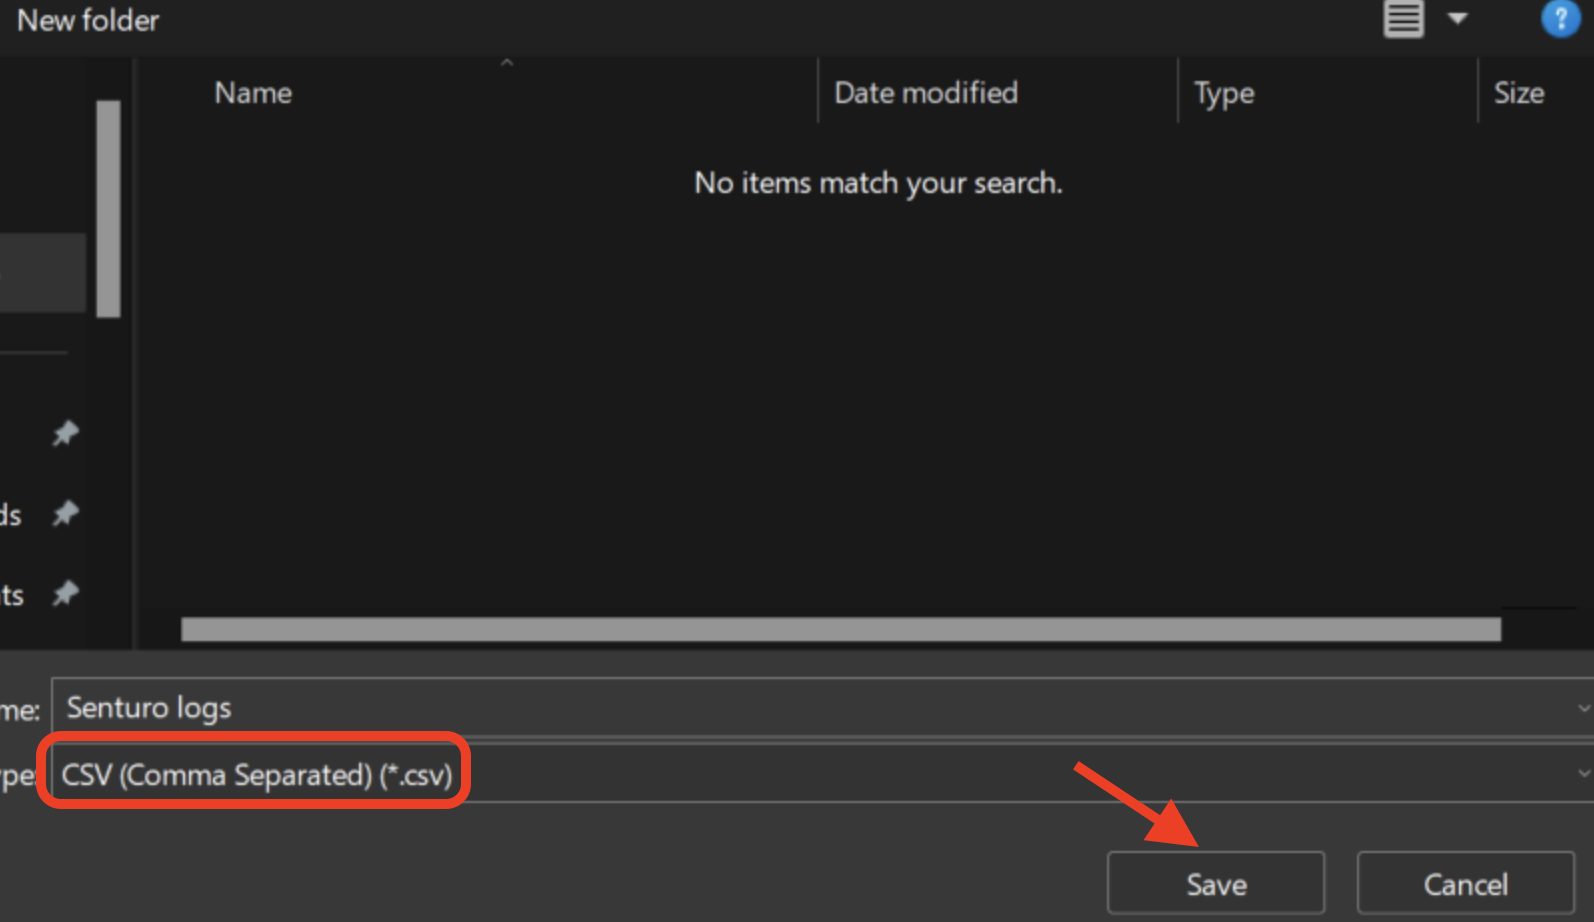Click the navigation pane vertical scrollbar
The width and height of the screenshot is (1594, 922).
[x=108, y=208]
